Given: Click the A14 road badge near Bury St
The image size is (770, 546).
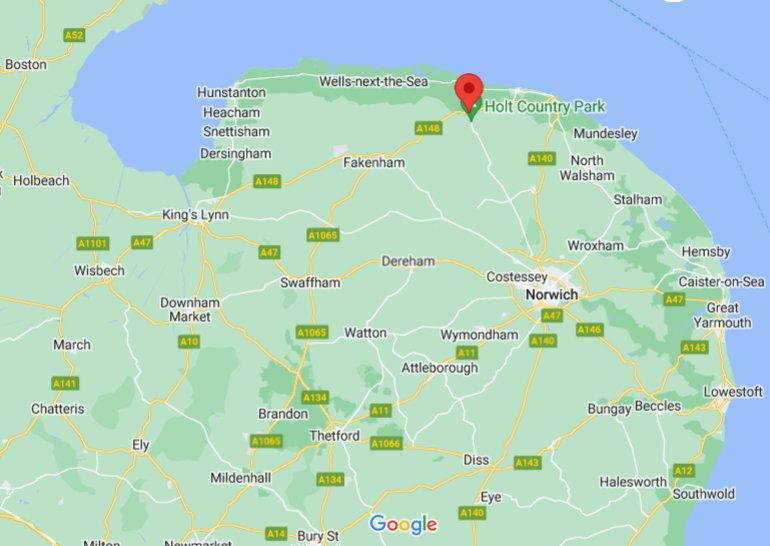Looking at the screenshot, I should [x=275, y=534].
